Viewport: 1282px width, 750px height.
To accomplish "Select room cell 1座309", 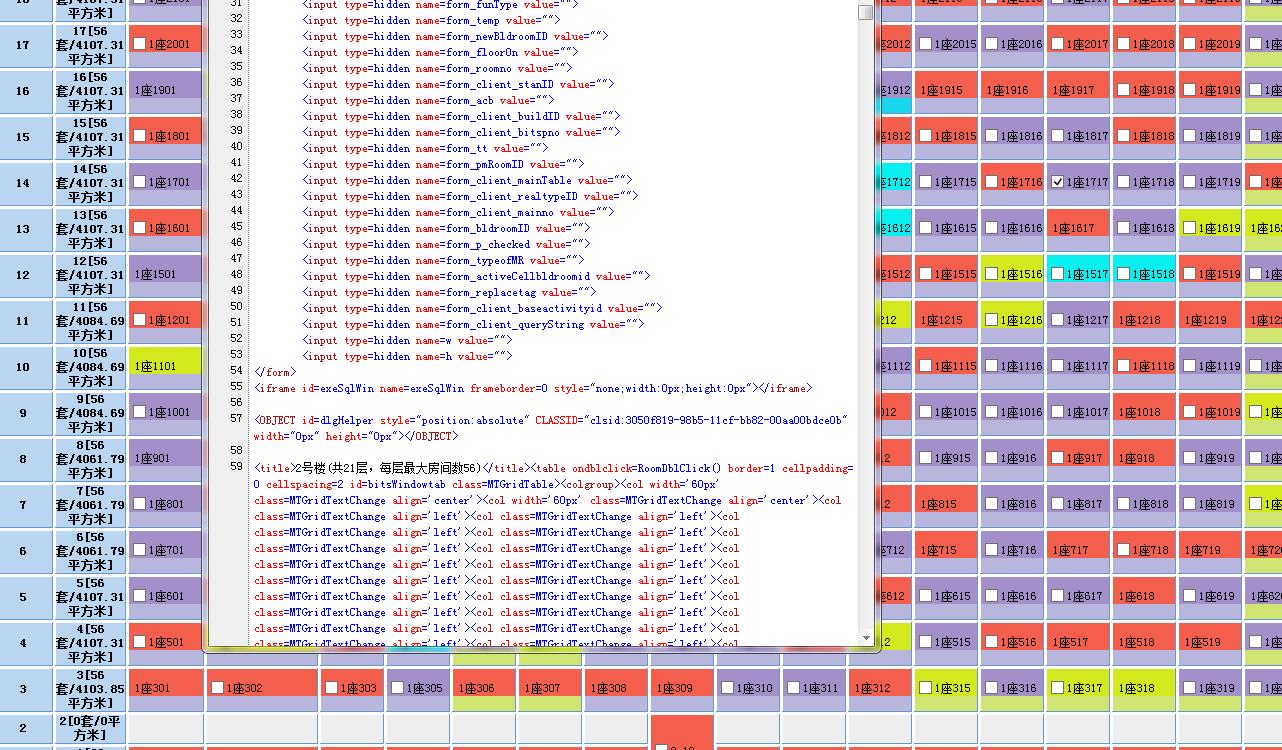I will pos(680,688).
